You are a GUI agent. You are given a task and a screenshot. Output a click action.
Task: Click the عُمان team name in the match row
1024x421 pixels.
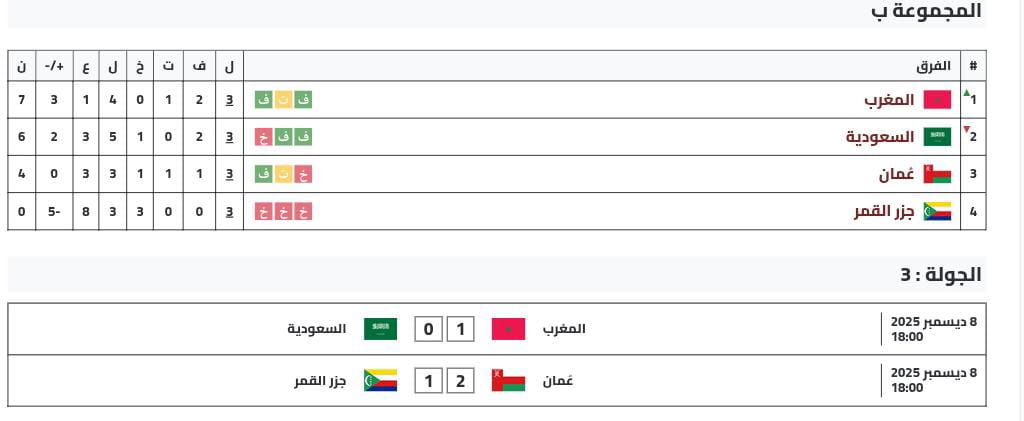click(x=556, y=381)
